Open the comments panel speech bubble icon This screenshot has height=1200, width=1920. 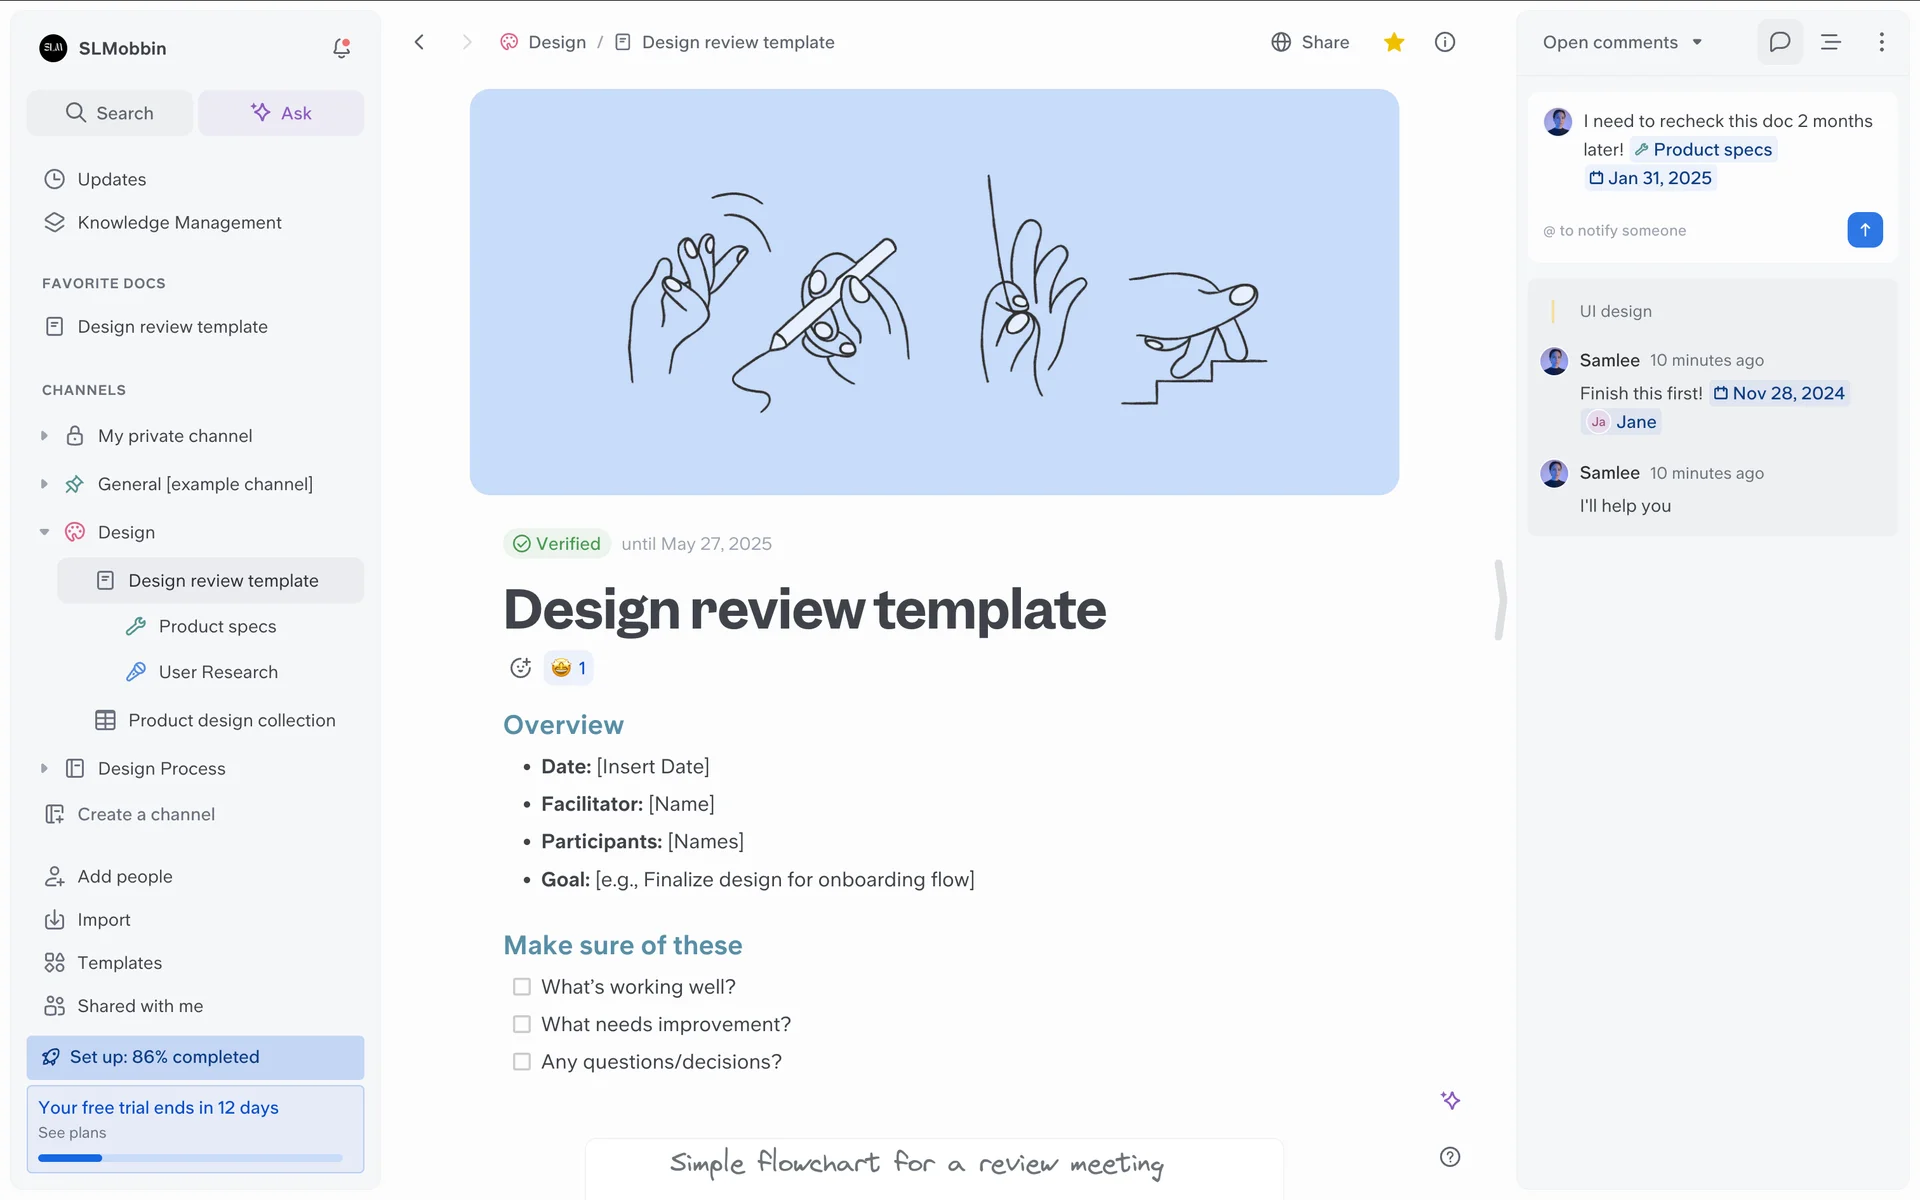(1779, 42)
